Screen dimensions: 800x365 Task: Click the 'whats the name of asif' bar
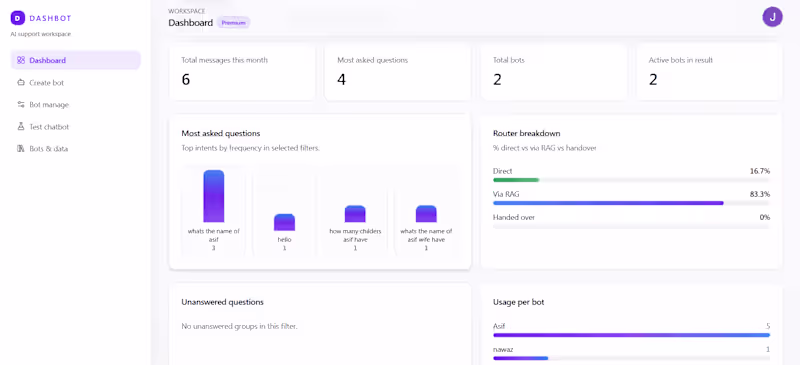point(214,196)
